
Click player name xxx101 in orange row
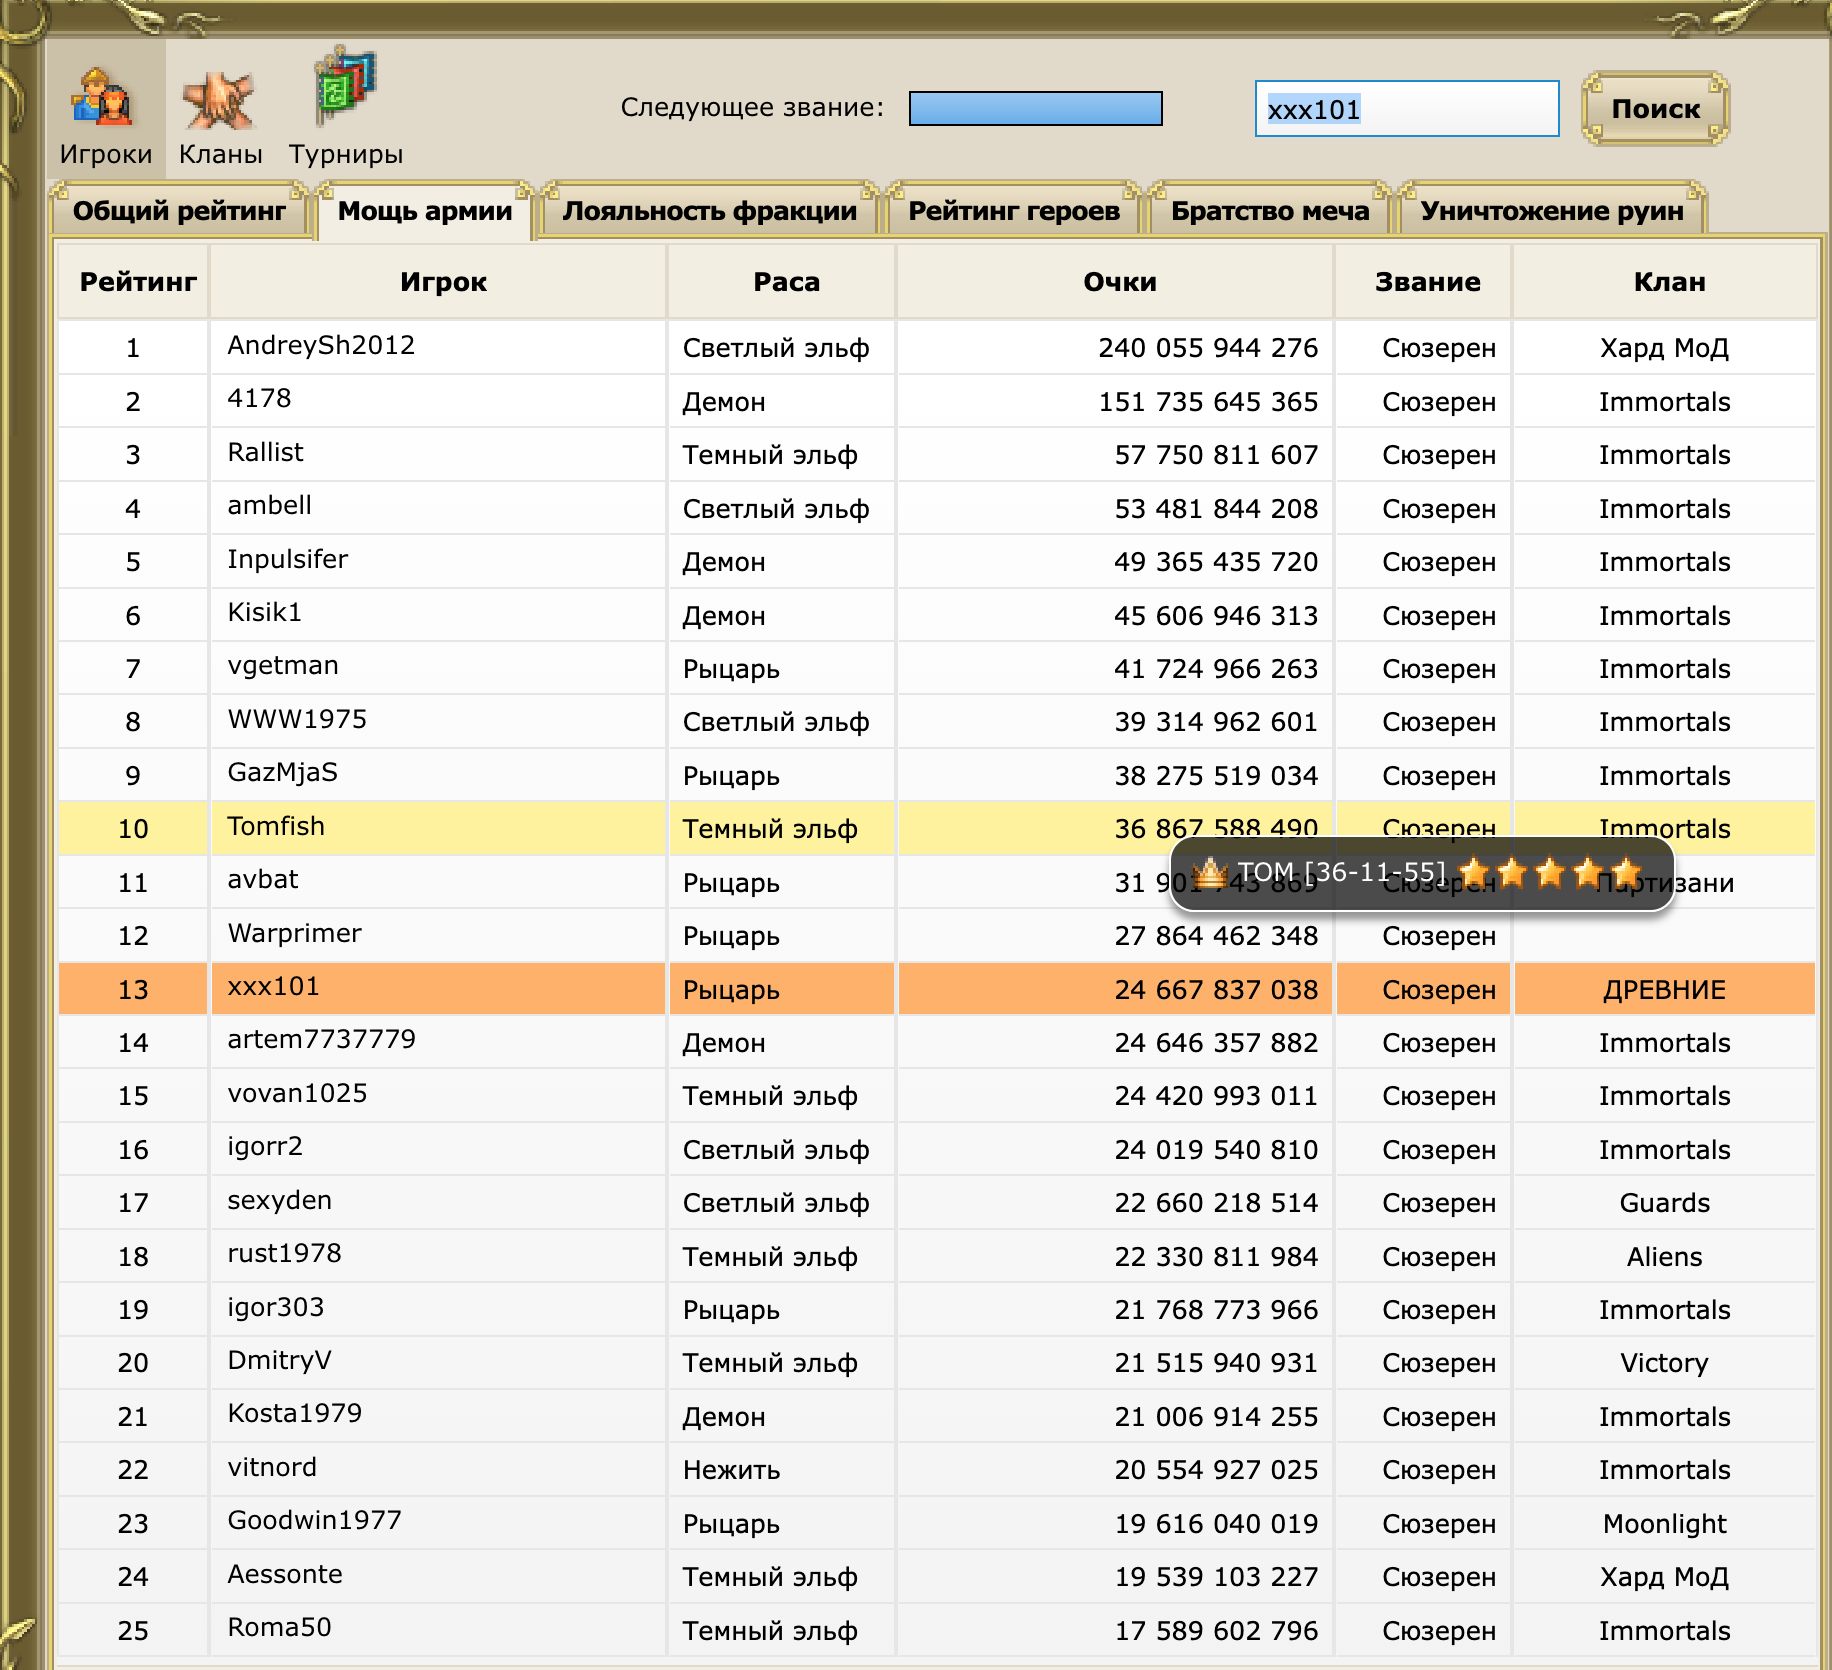273,986
